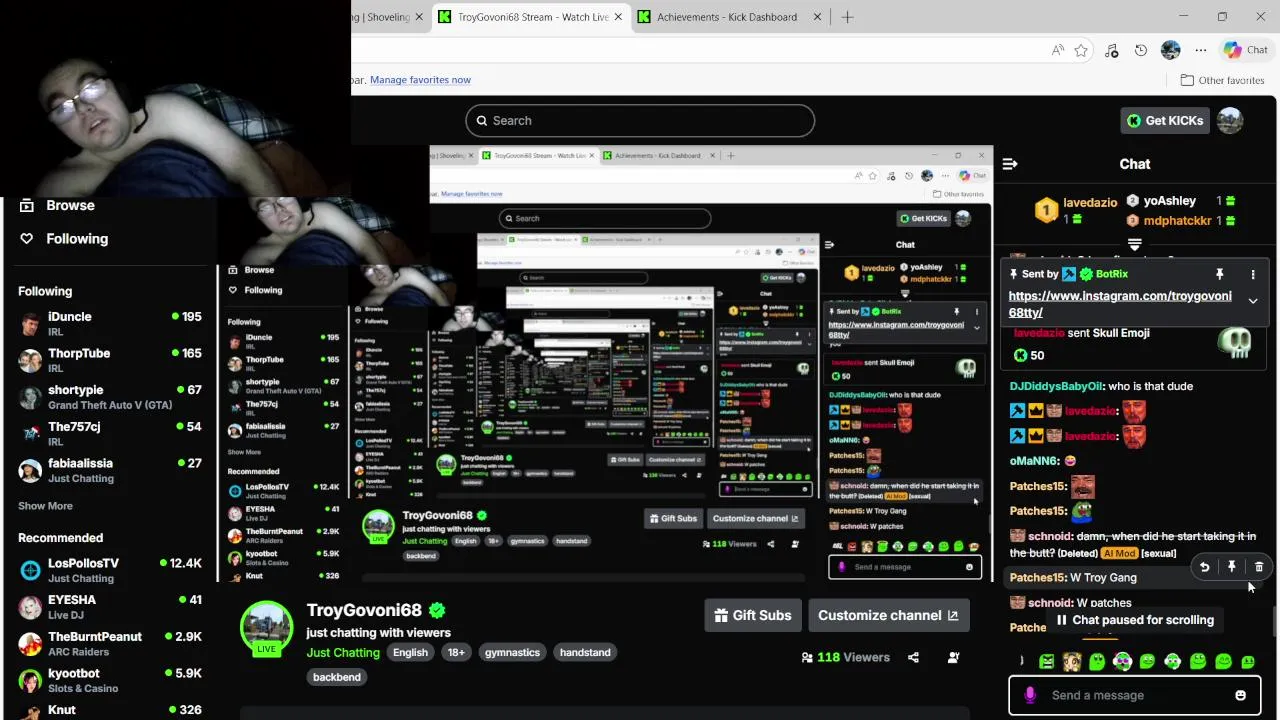This screenshot has width=1280, height=720.
Task: Select the backbend tag
Action: [337, 677]
